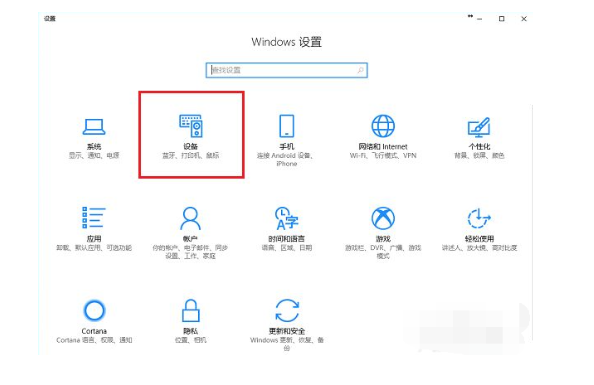Open the 时间和语言 clock-letter icon

coord(287,218)
